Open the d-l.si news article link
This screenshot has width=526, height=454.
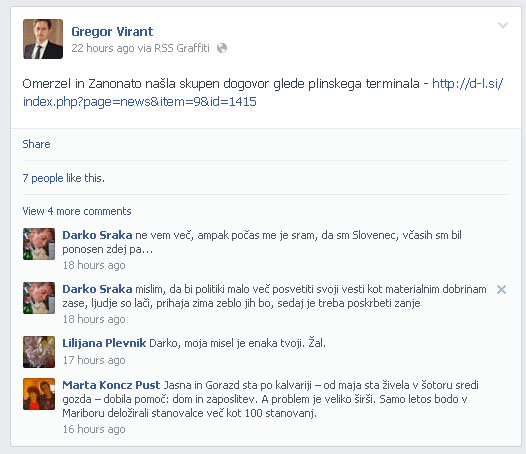coord(263,92)
